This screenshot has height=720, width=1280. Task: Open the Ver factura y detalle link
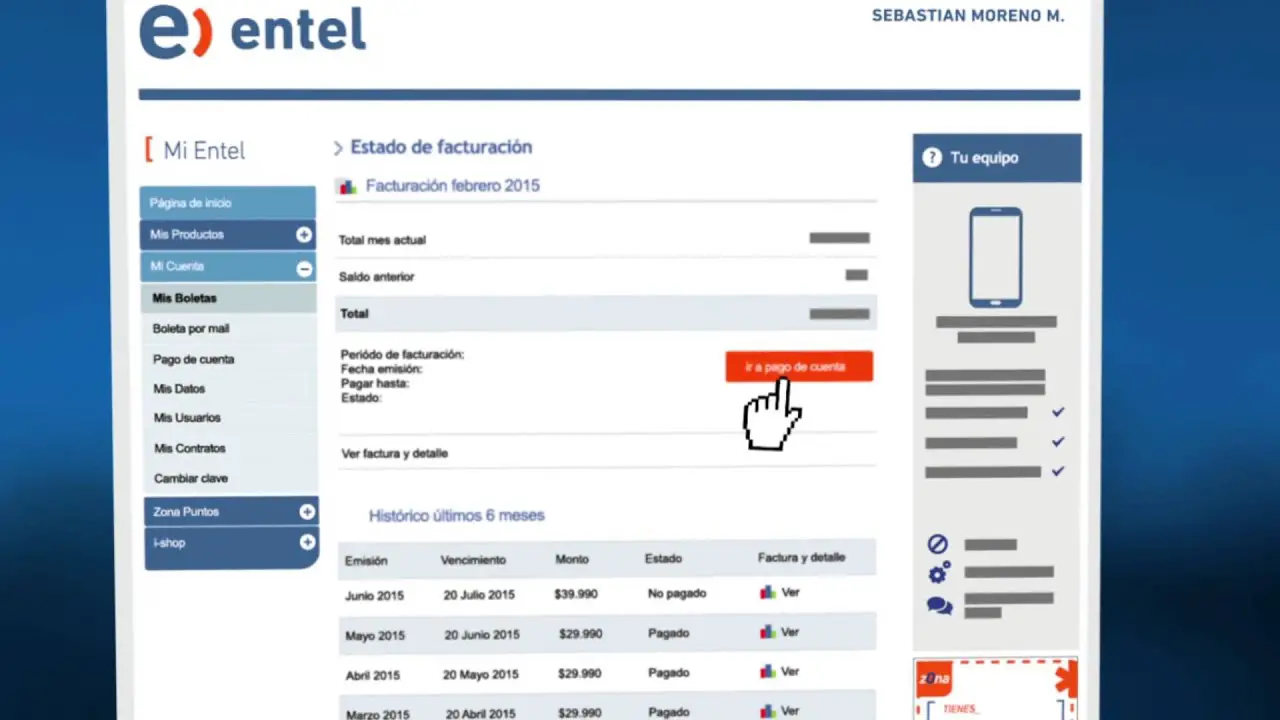coord(395,454)
